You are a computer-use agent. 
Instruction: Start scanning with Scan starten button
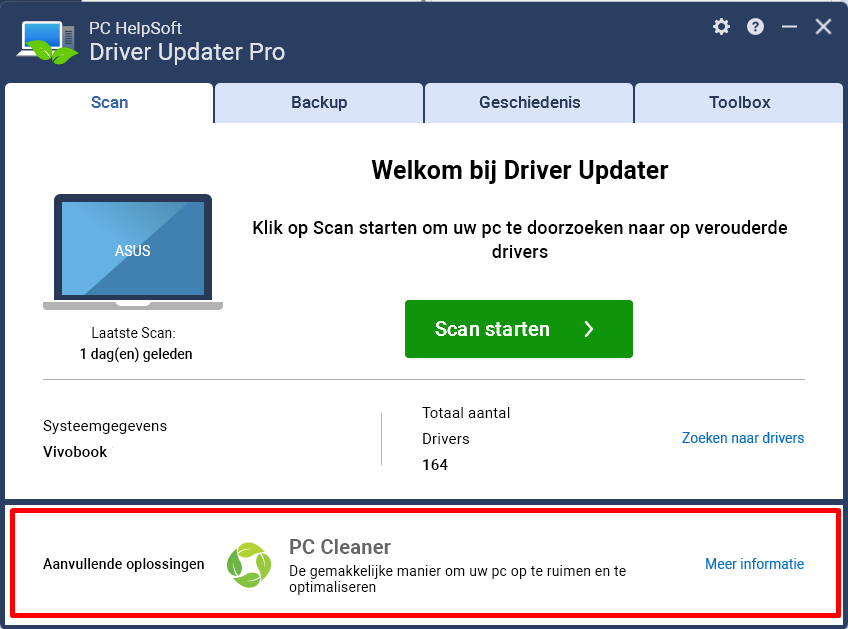point(519,329)
